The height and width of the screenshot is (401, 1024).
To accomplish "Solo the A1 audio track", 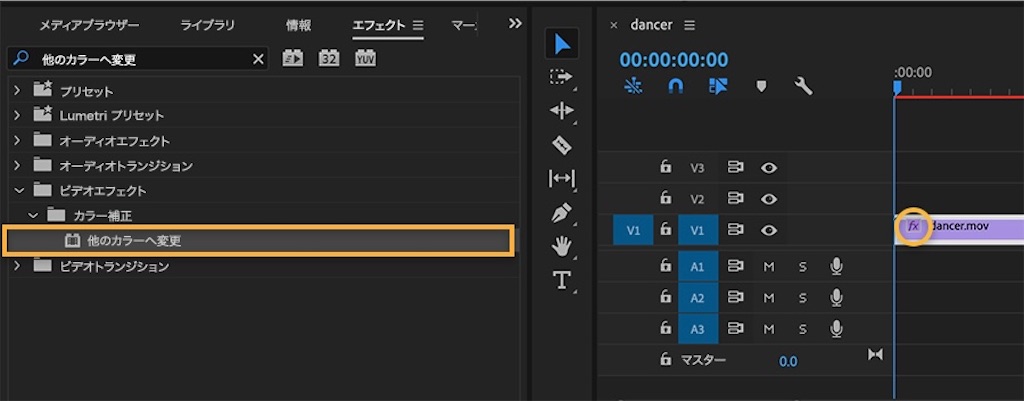I will pos(803,266).
